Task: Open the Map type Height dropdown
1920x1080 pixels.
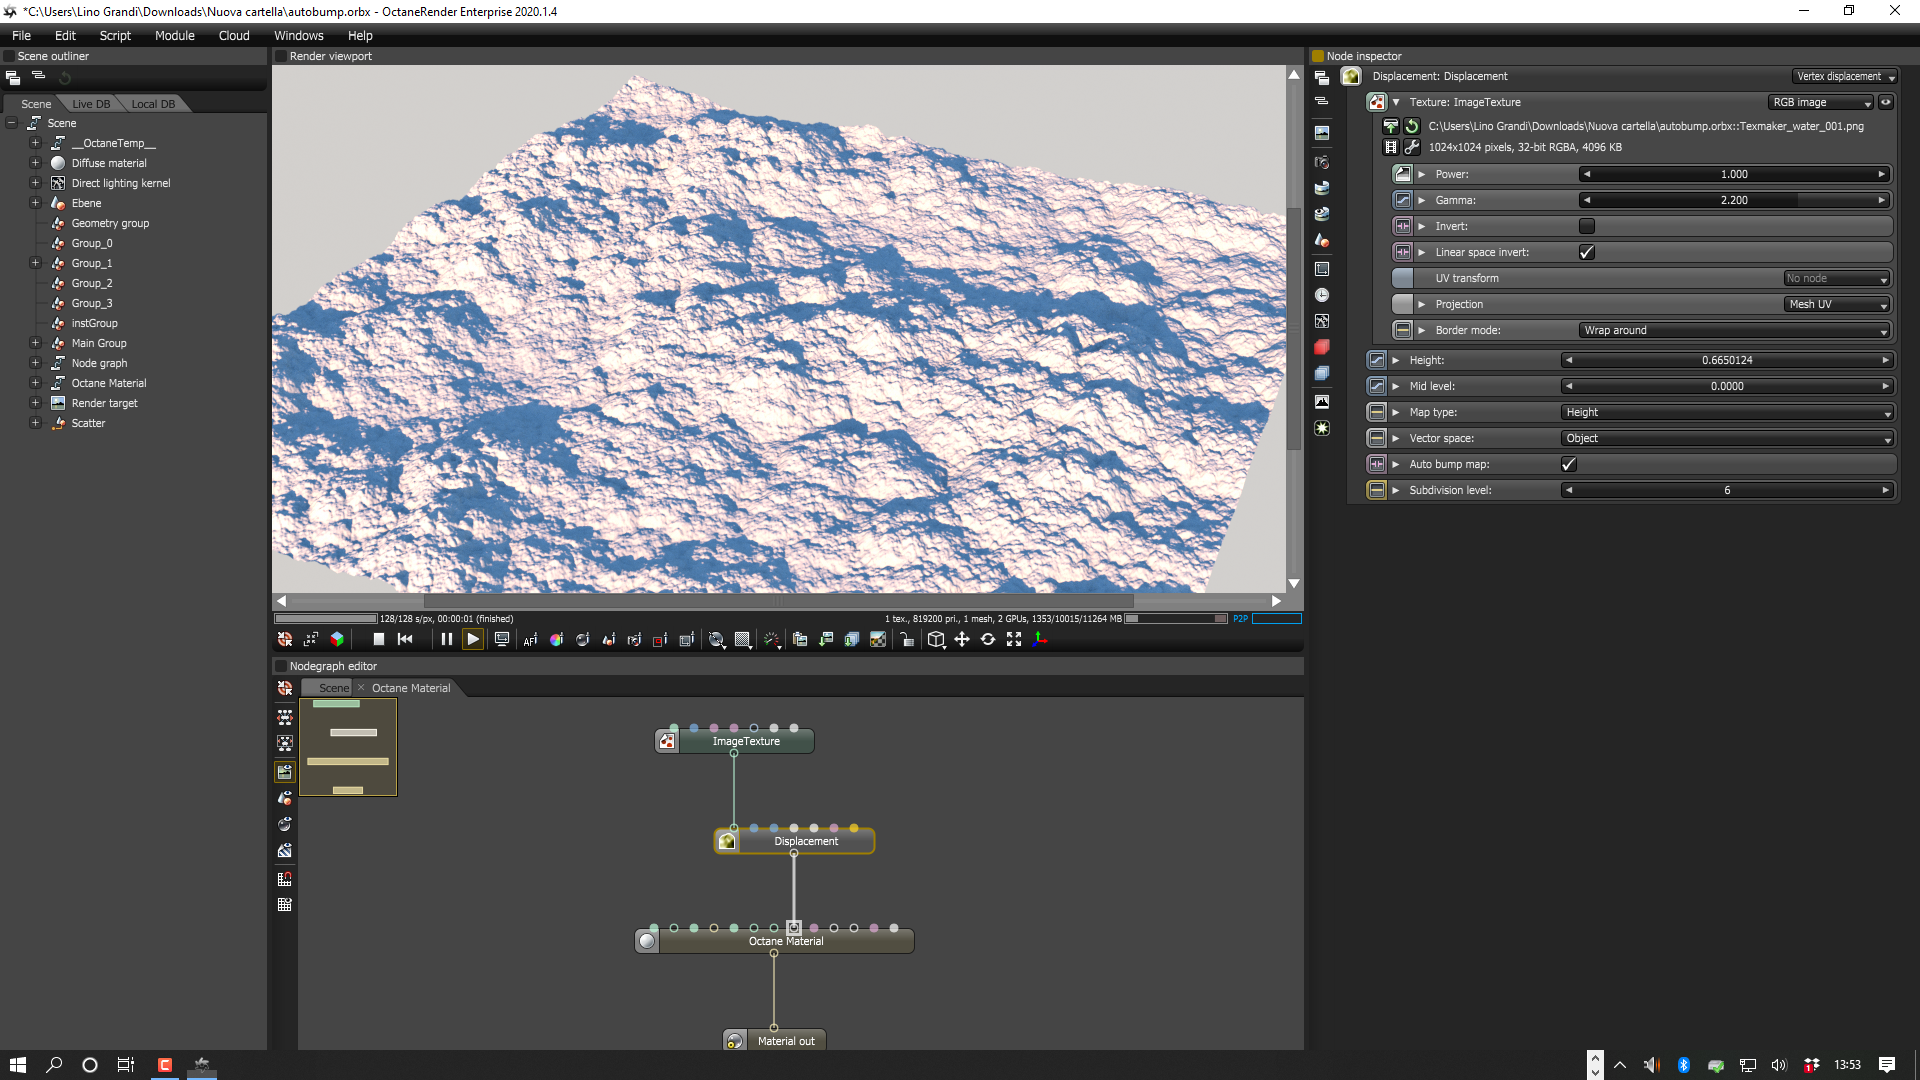Action: tap(1727, 412)
